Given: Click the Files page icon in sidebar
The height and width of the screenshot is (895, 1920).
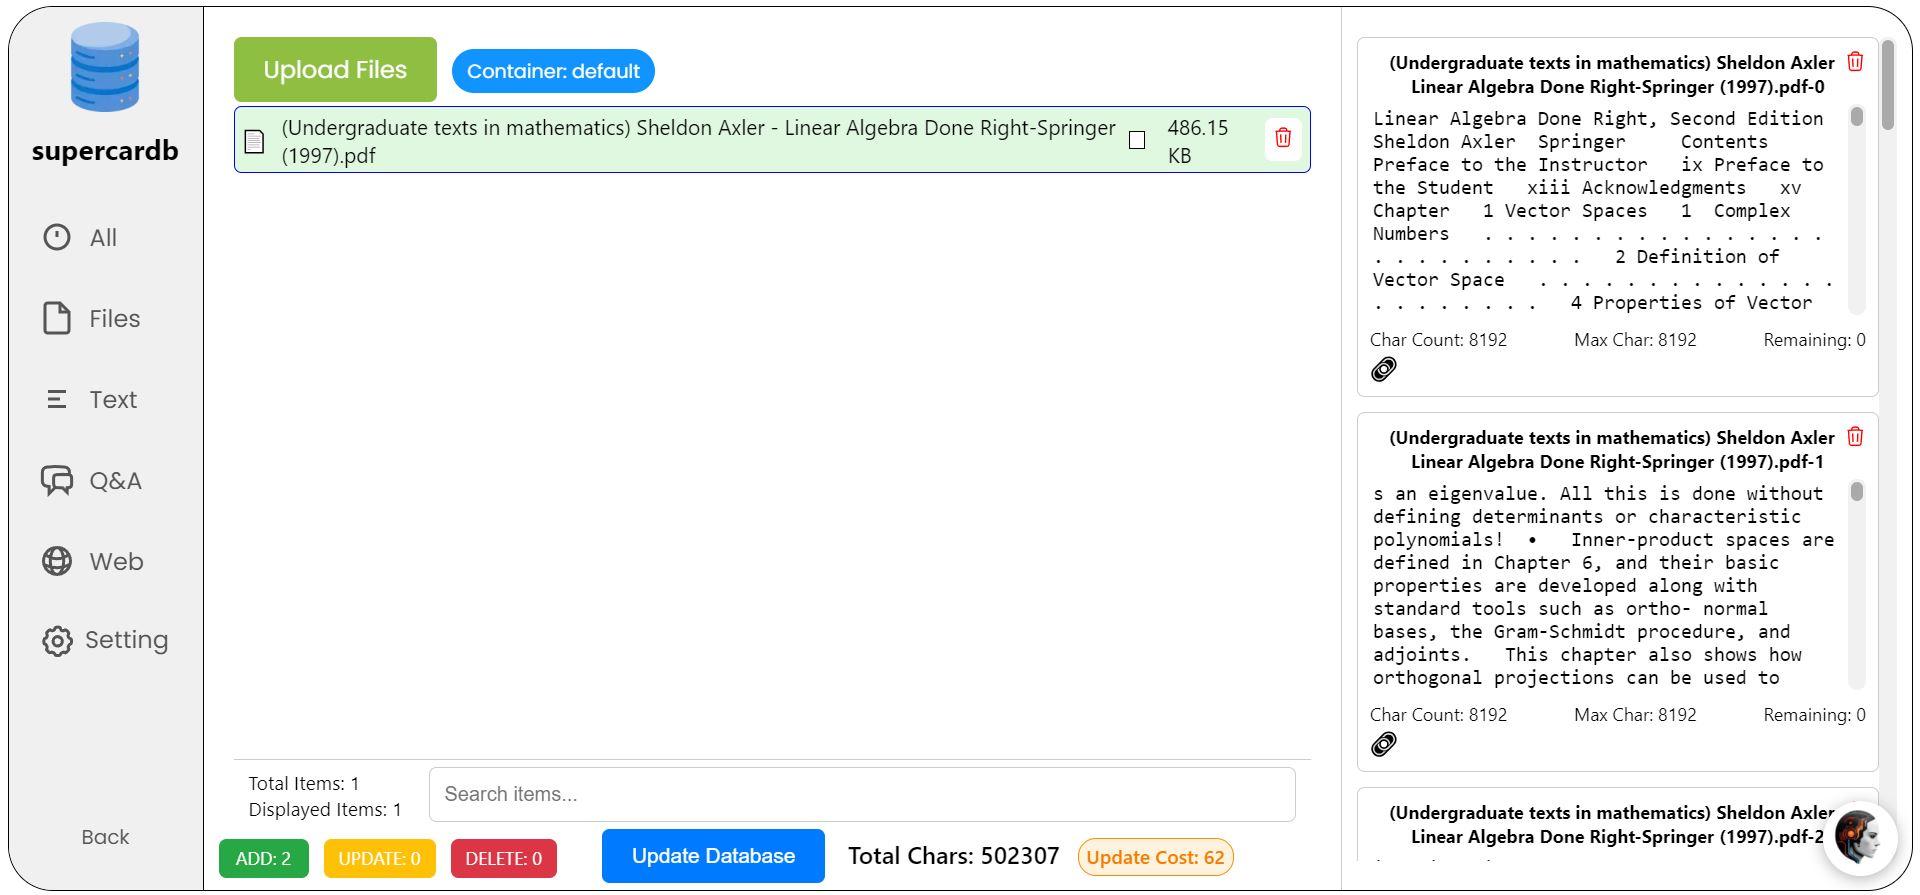Looking at the screenshot, I should 57,318.
